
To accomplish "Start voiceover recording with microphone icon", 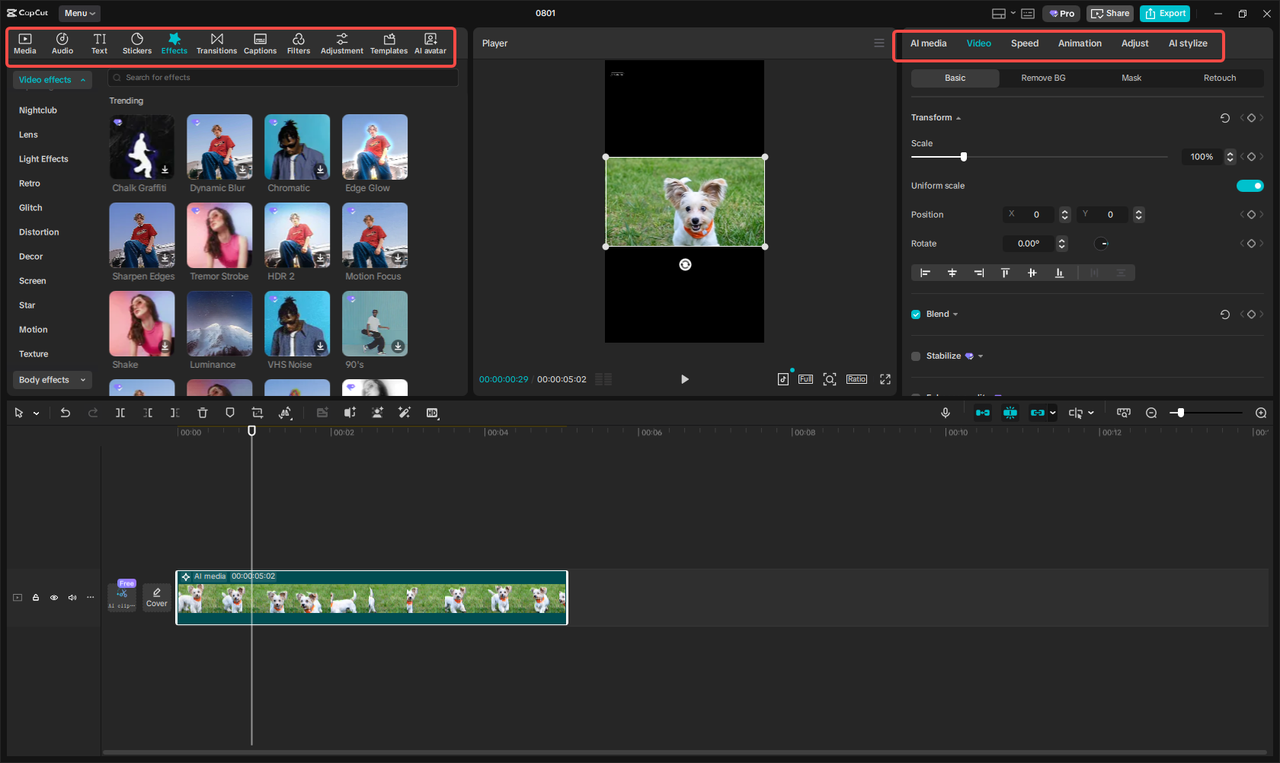I will (x=945, y=413).
